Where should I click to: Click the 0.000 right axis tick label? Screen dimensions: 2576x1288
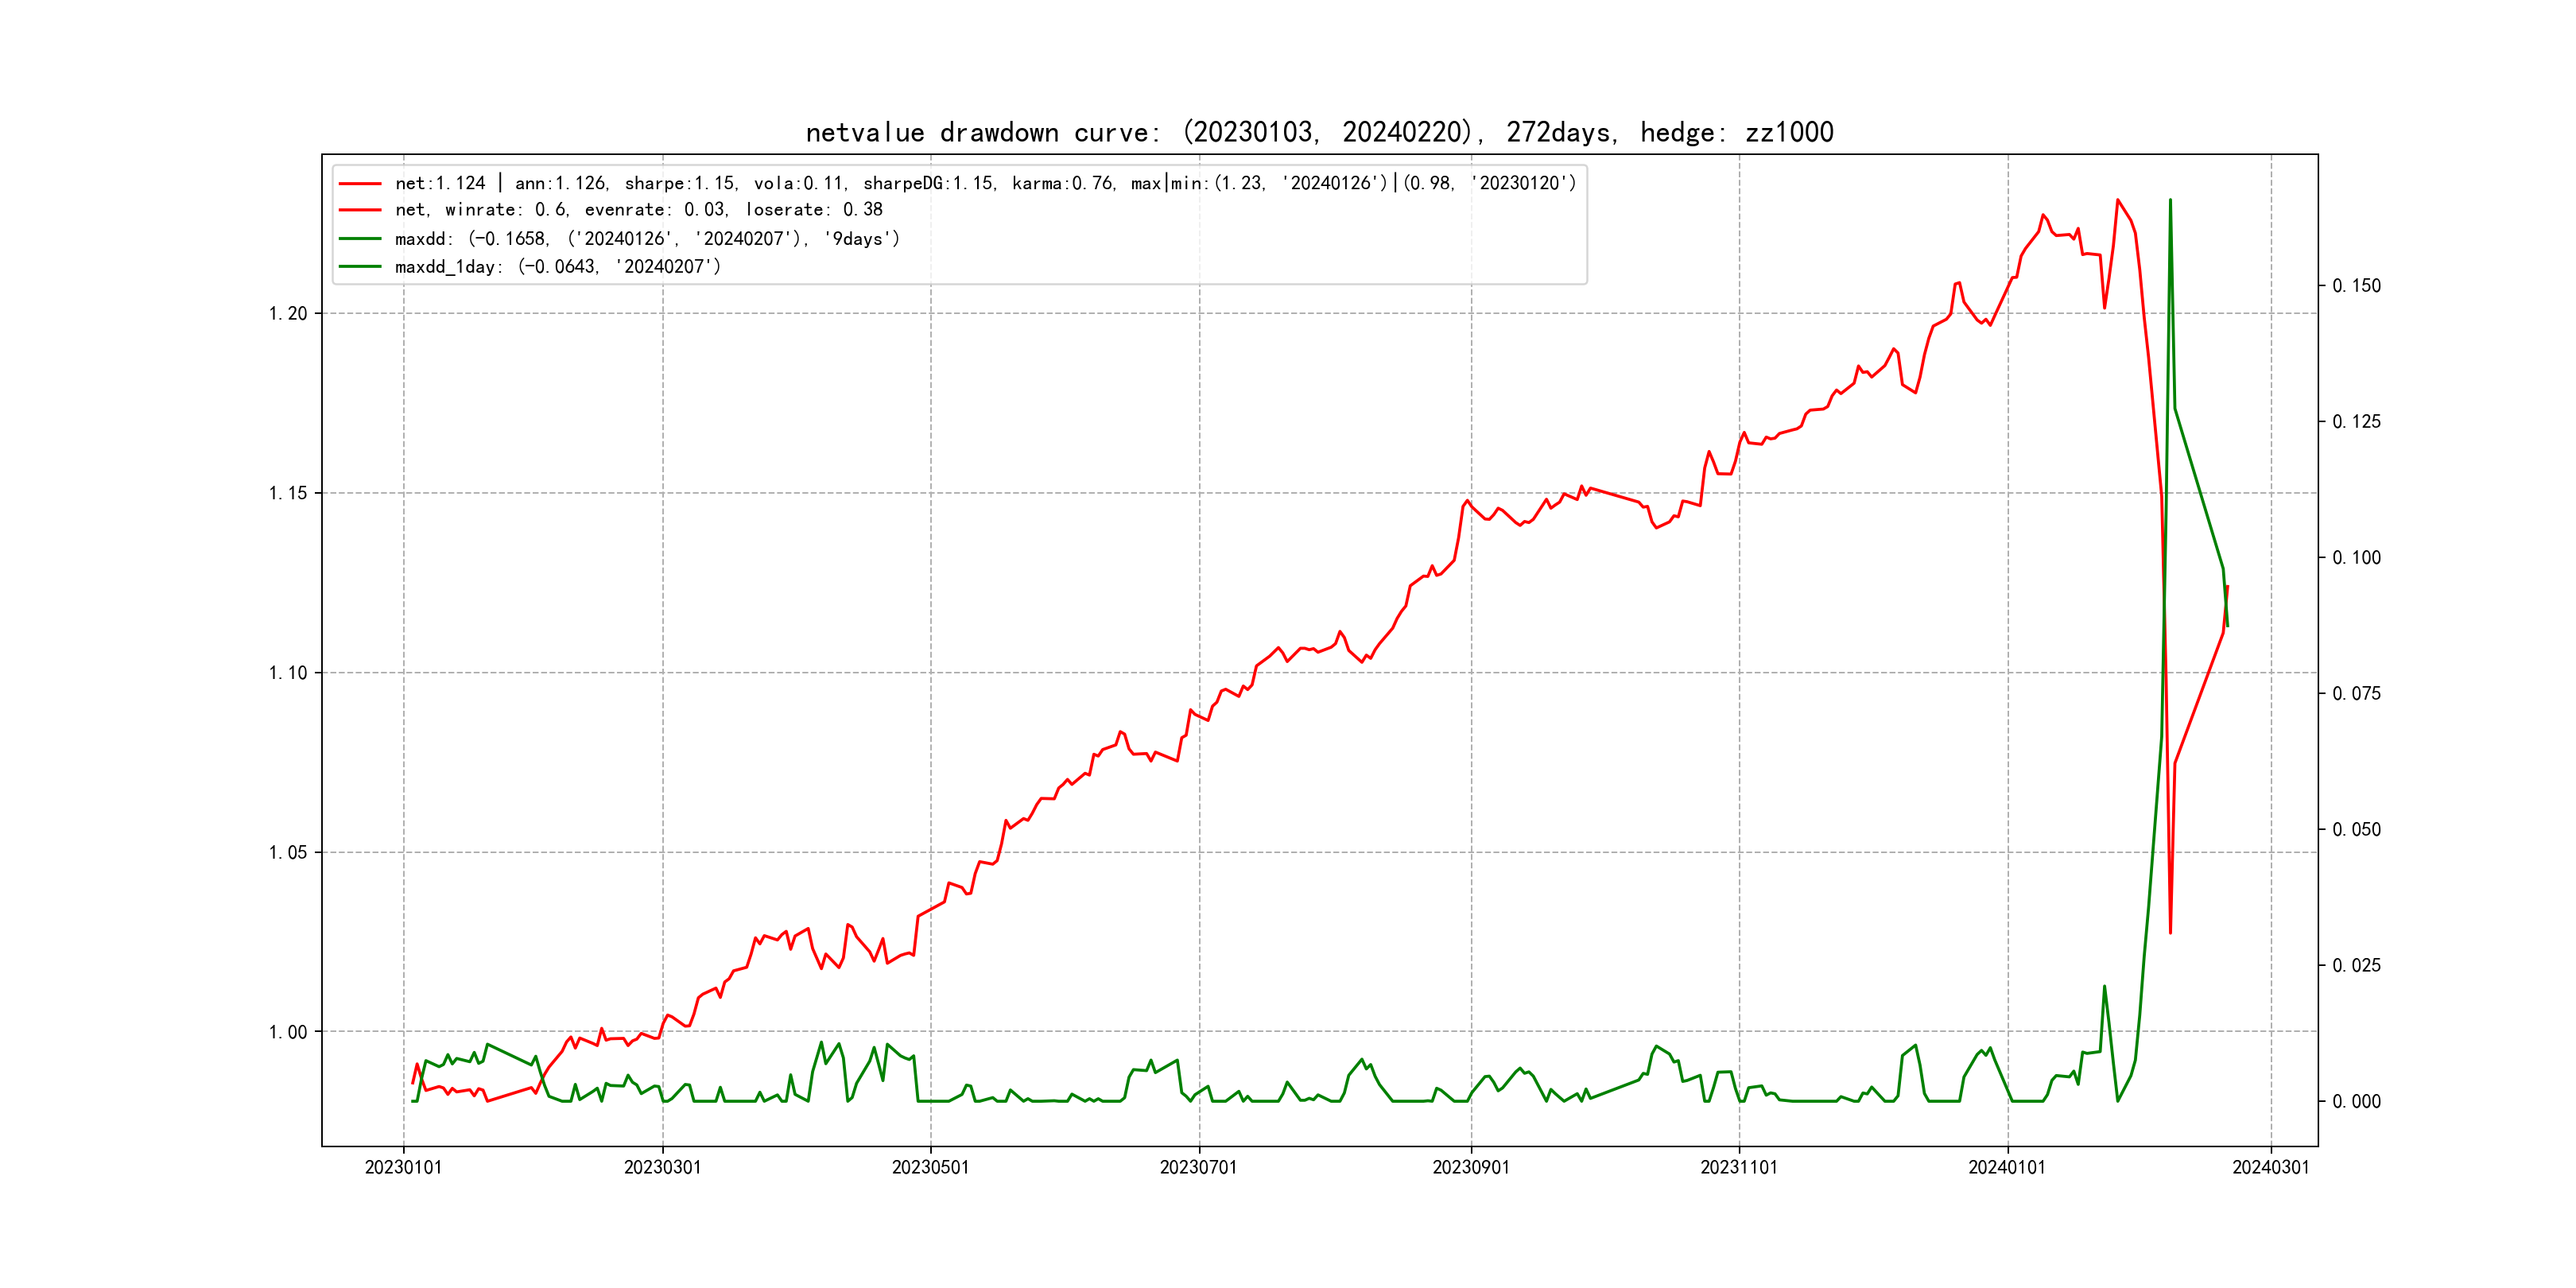2356,1102
